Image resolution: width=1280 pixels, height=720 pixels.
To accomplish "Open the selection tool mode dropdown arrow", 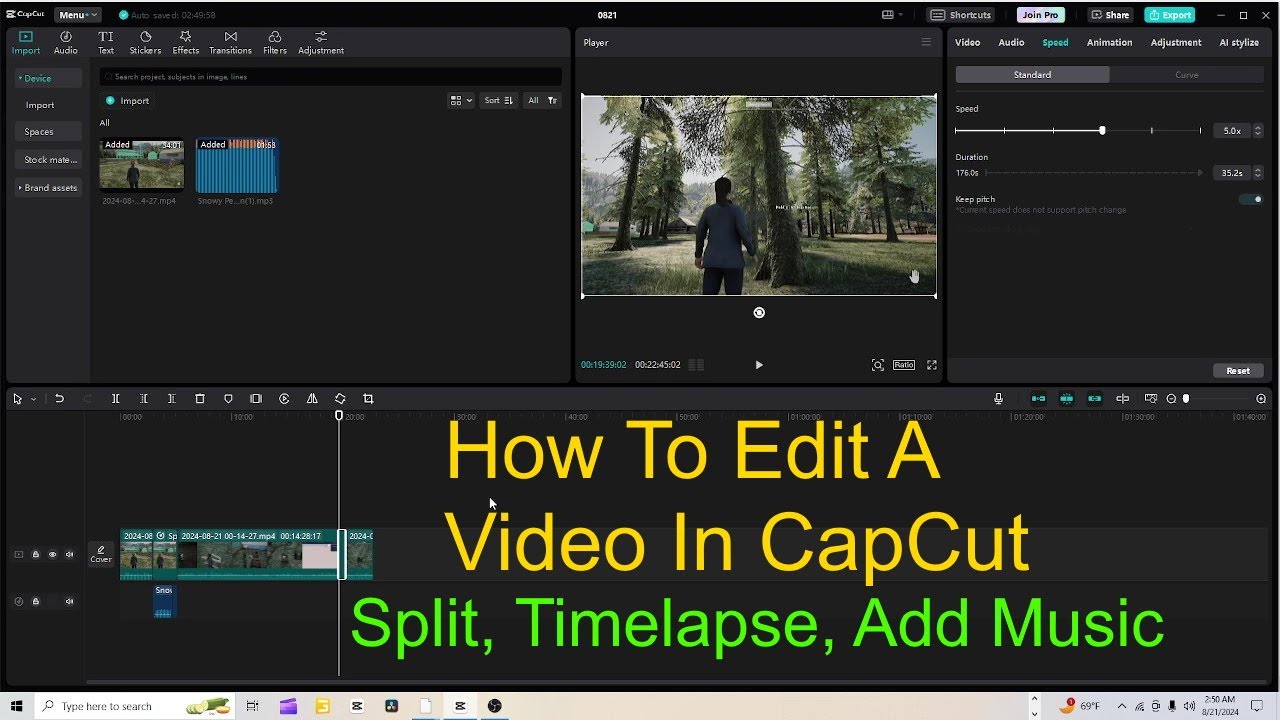I will [33, 399].
